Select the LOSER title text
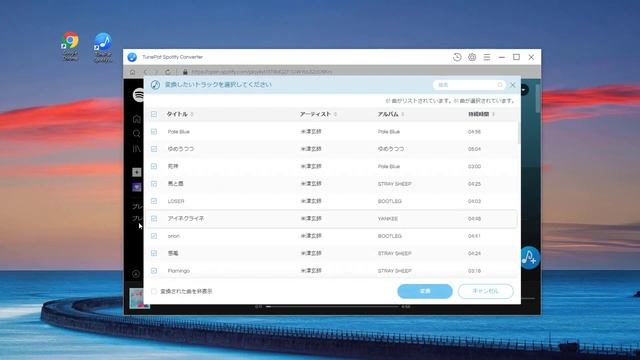Image resolution: width=640 pixels, height=360 pixels. click(x=176, y=201)
